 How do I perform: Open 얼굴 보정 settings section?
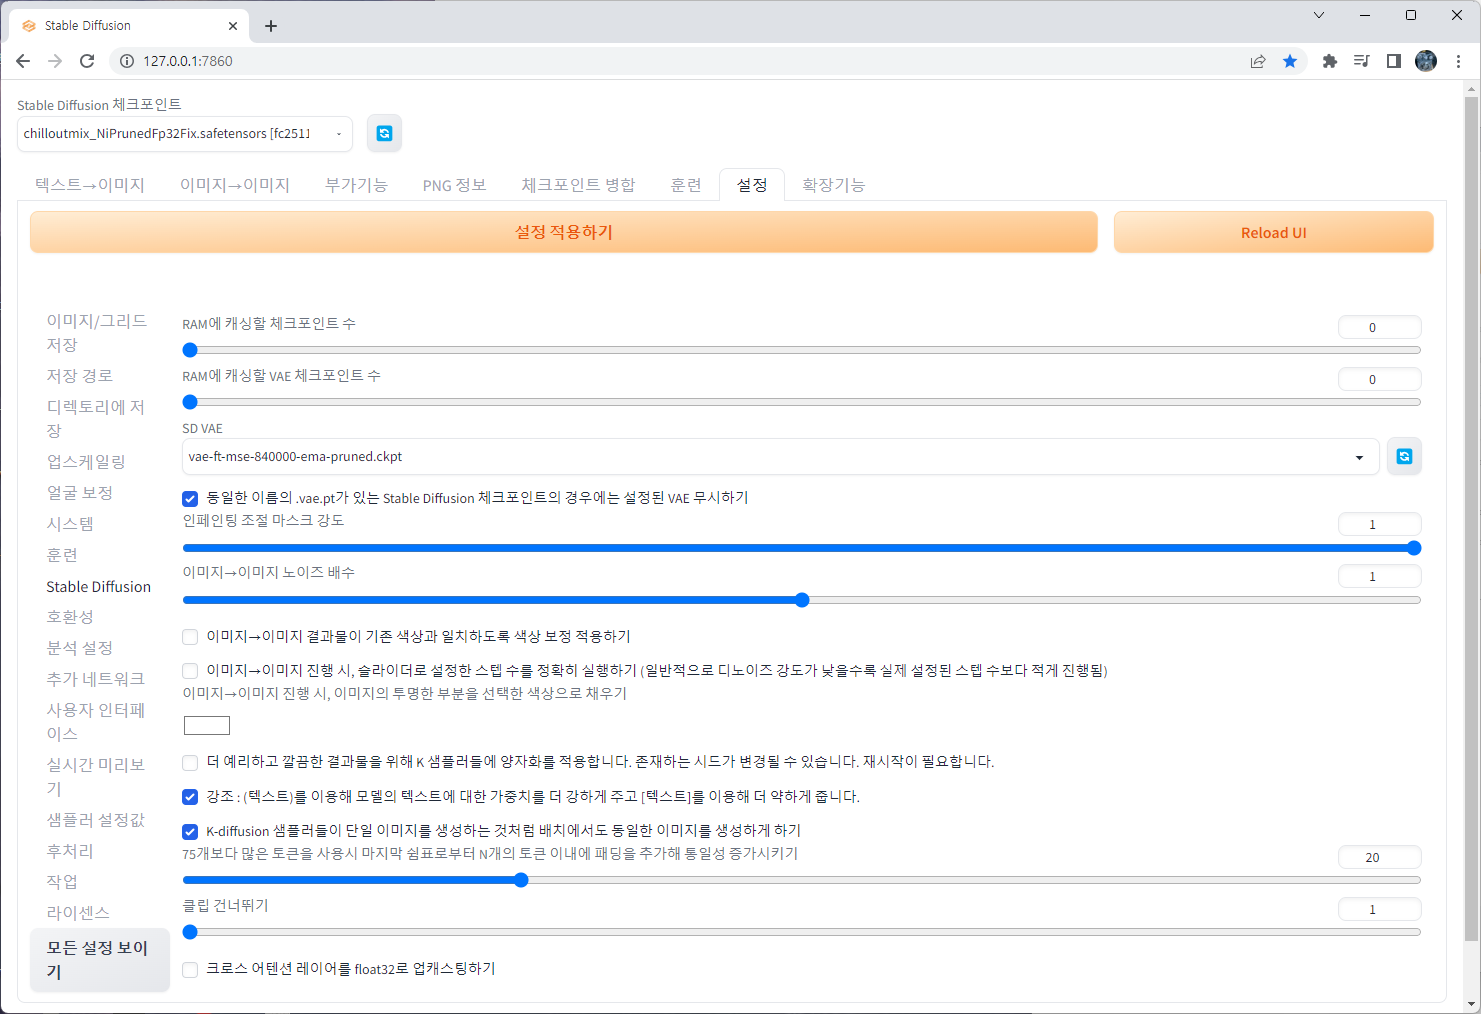(x=80, y=493)
